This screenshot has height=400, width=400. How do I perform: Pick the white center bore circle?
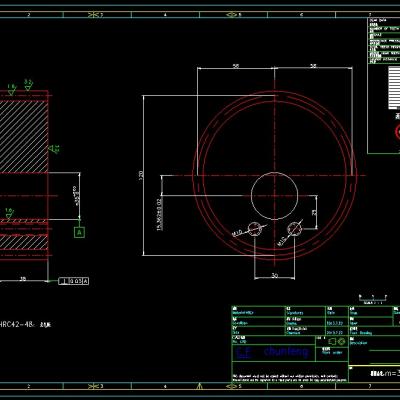pyautogui.click(x=274, y=196)
